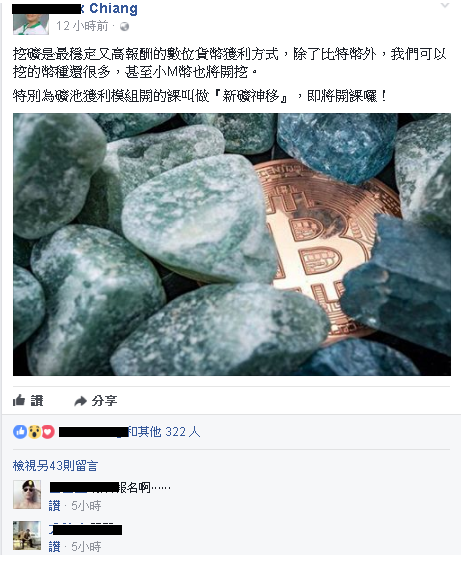Open the 12小時前 timestamp link
463x574 pixels.
coord(82,26)
